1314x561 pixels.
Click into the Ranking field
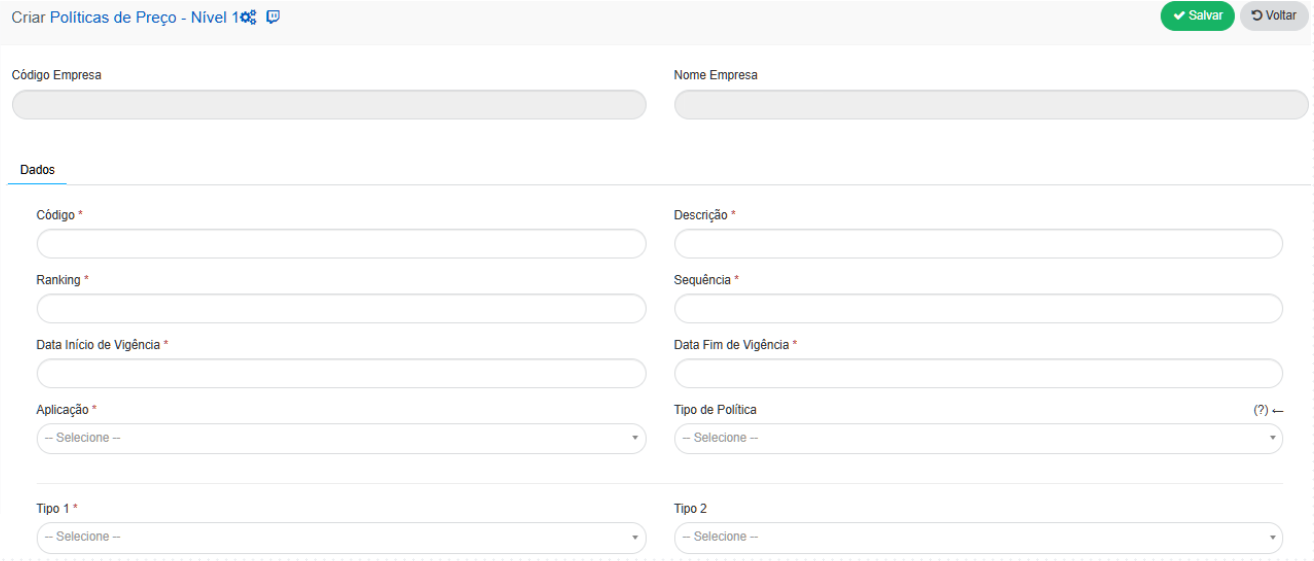[341, 309]
